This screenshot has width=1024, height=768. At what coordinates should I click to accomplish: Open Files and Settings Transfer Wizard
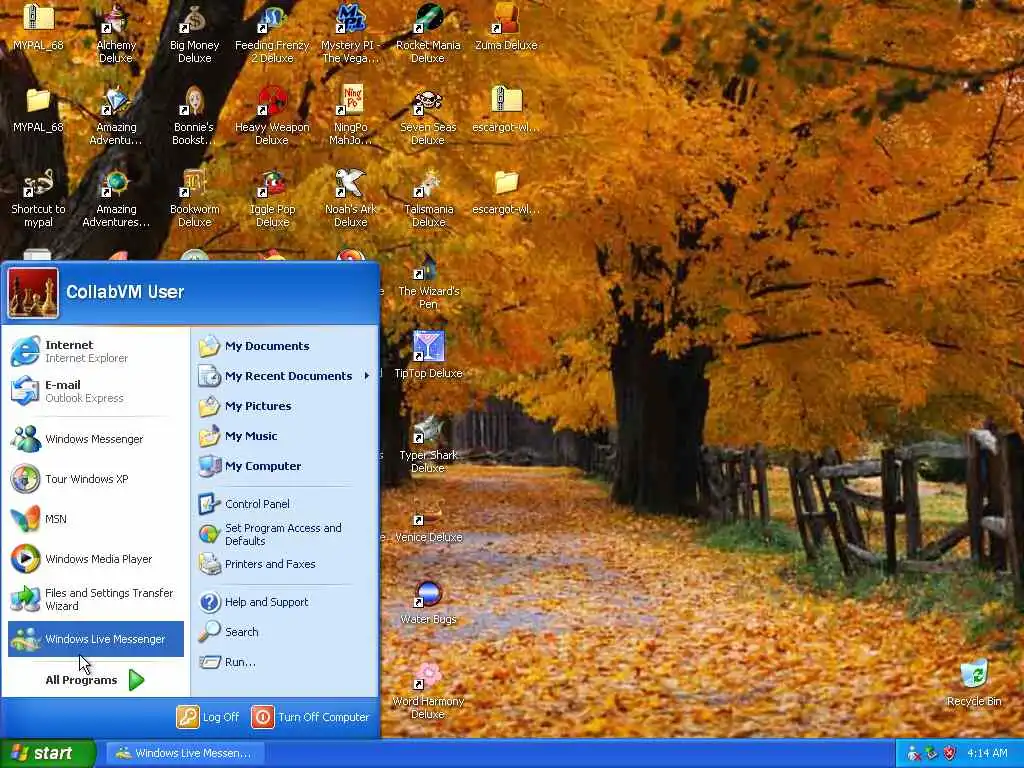point(96,599)
